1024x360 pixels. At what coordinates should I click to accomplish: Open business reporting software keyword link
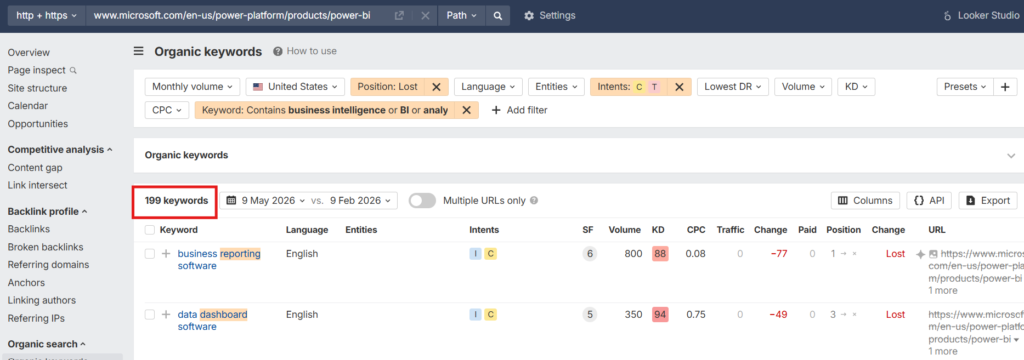click(219, 260)
